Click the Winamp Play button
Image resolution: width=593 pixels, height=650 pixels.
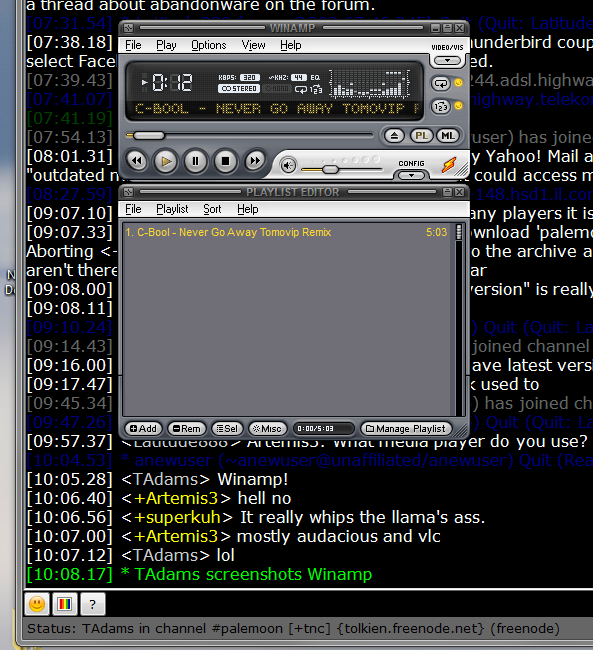tap(166, 161)
